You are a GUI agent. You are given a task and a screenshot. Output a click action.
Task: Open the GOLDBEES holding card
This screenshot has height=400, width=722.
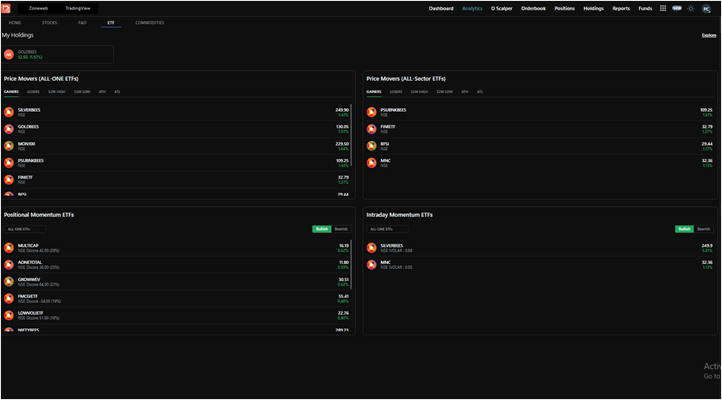[x=58, y=54]
